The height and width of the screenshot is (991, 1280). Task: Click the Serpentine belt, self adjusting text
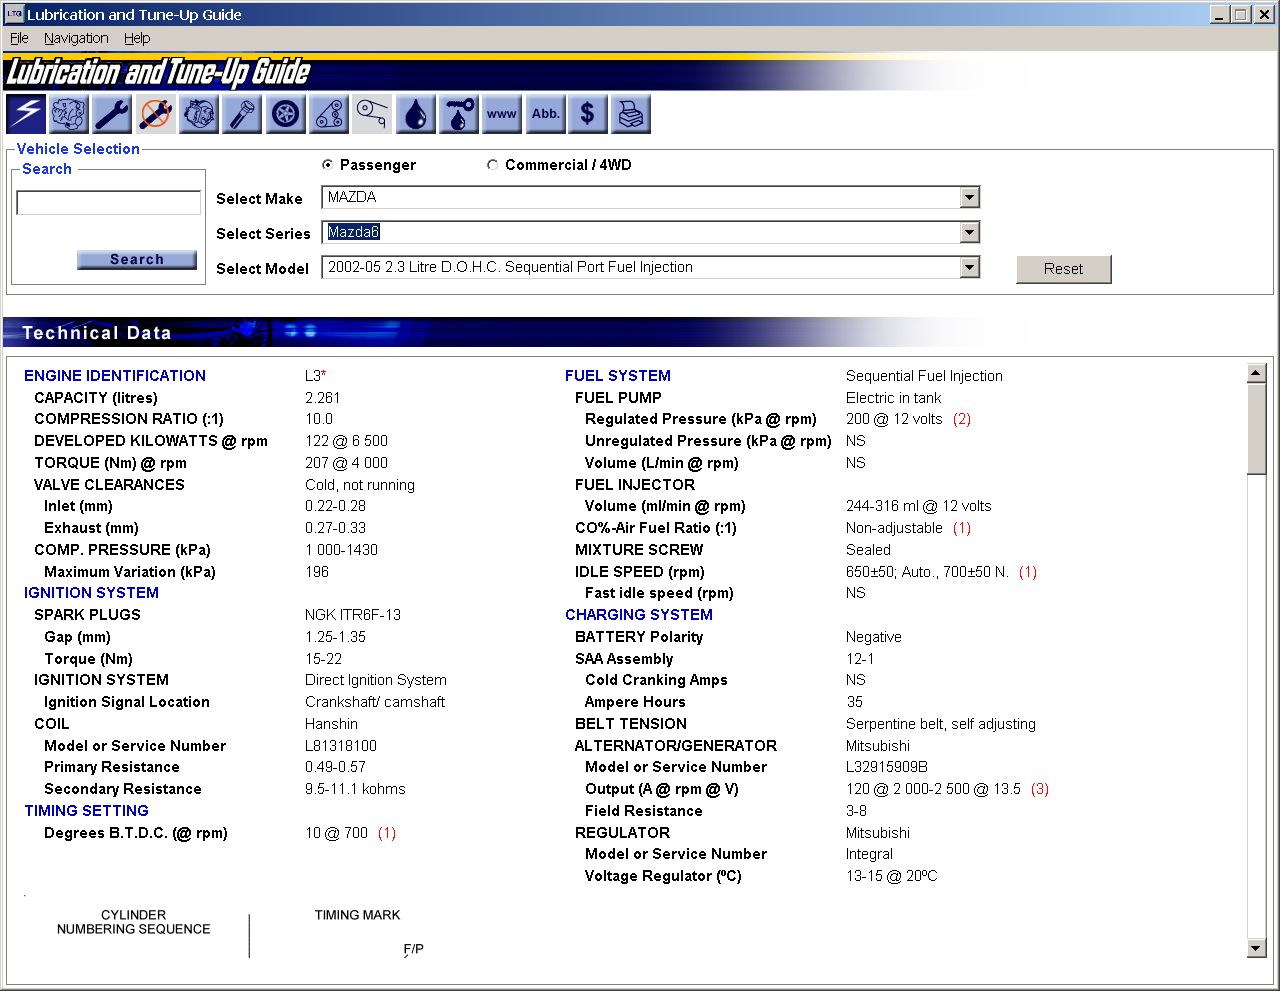(941, 724)
